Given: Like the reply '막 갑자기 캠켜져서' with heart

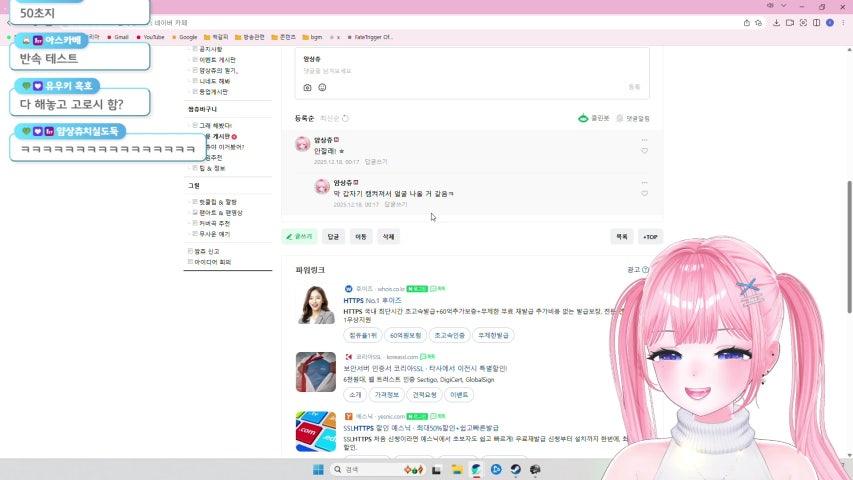Looking at the screenshot, I should (644, 193).
